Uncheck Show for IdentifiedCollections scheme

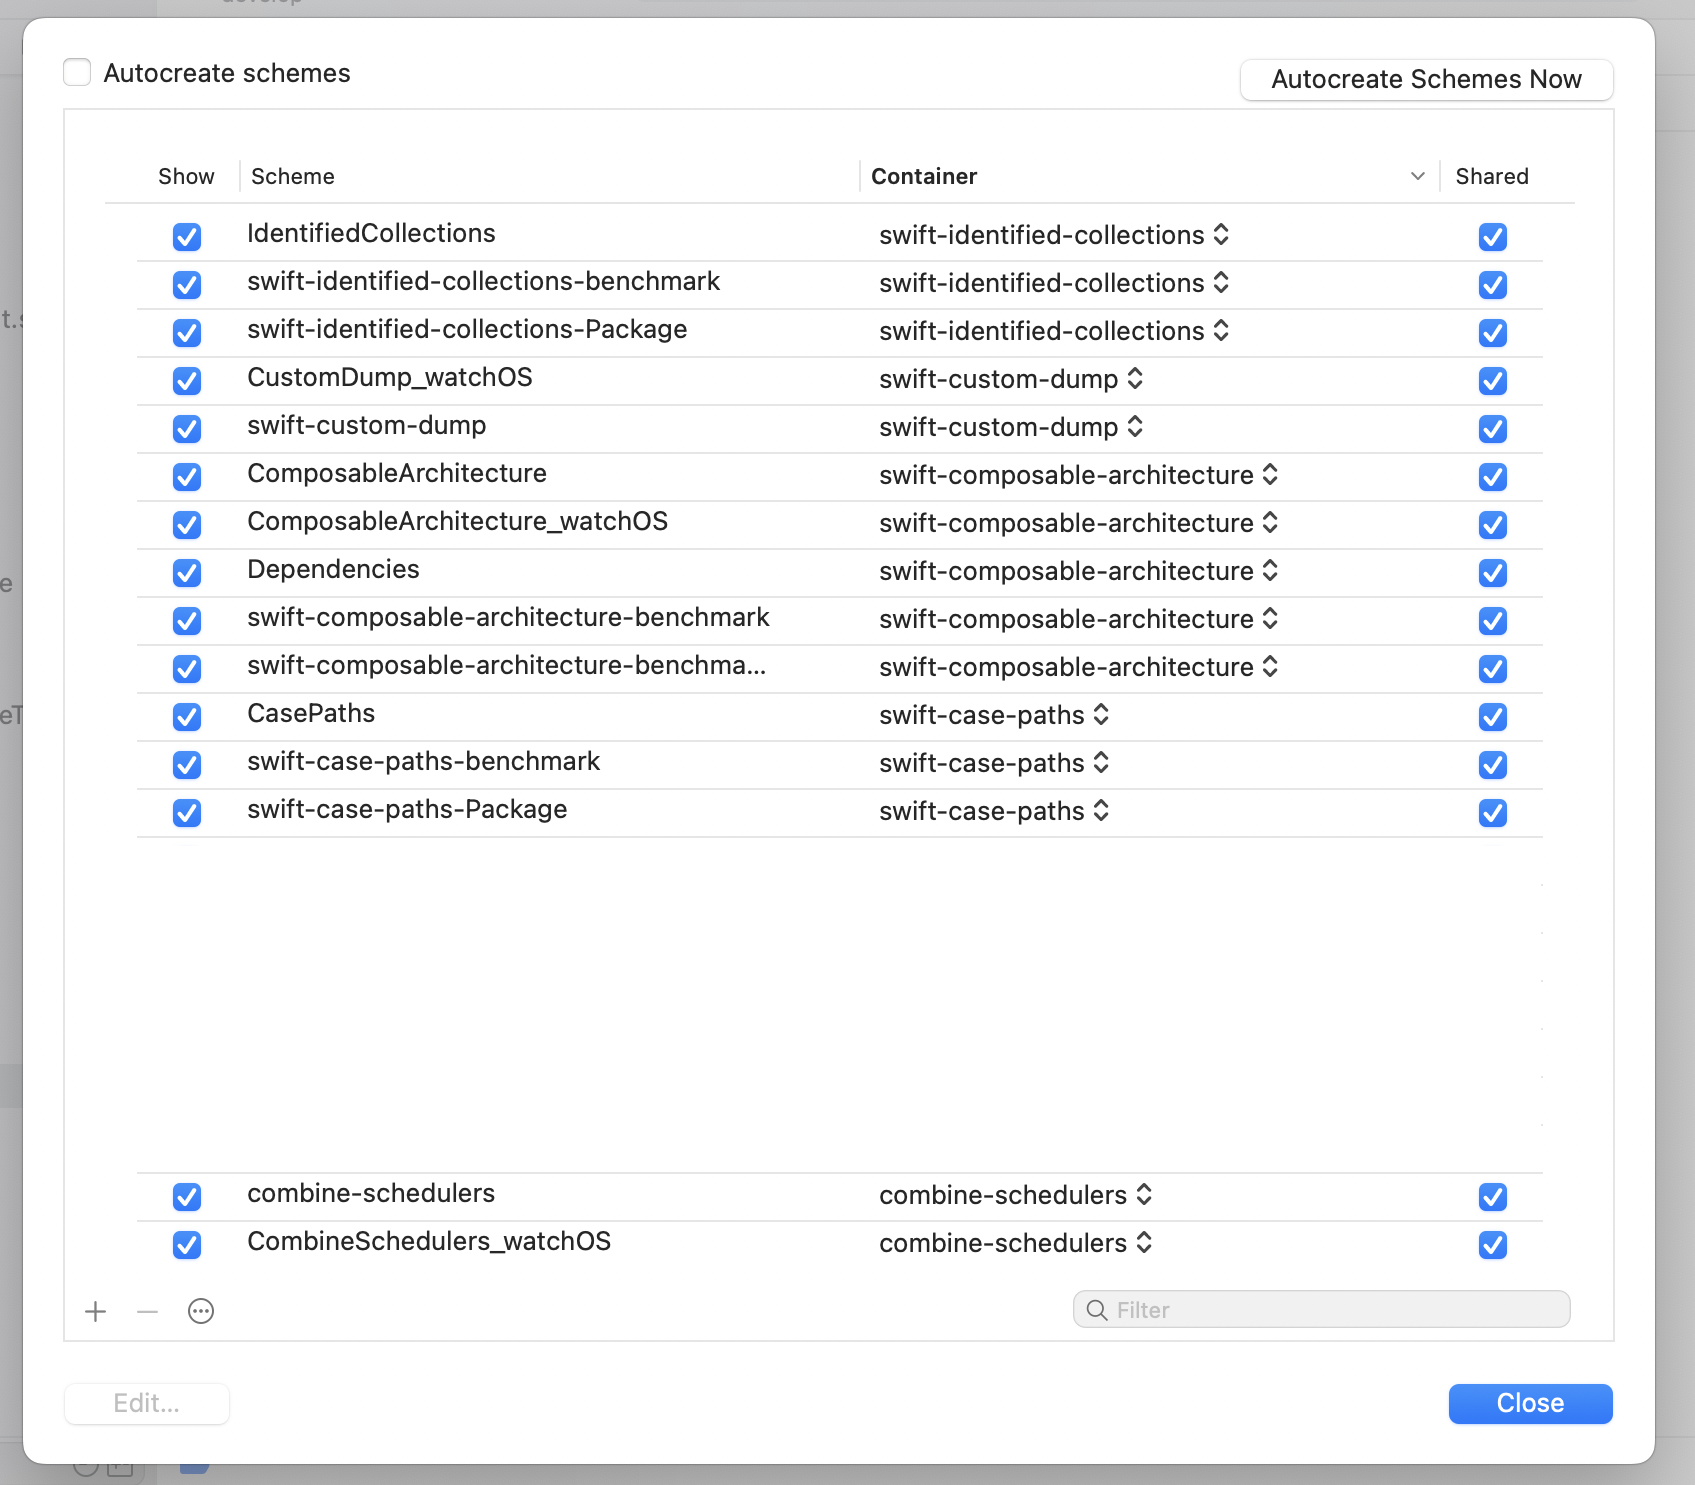point(187,237)
